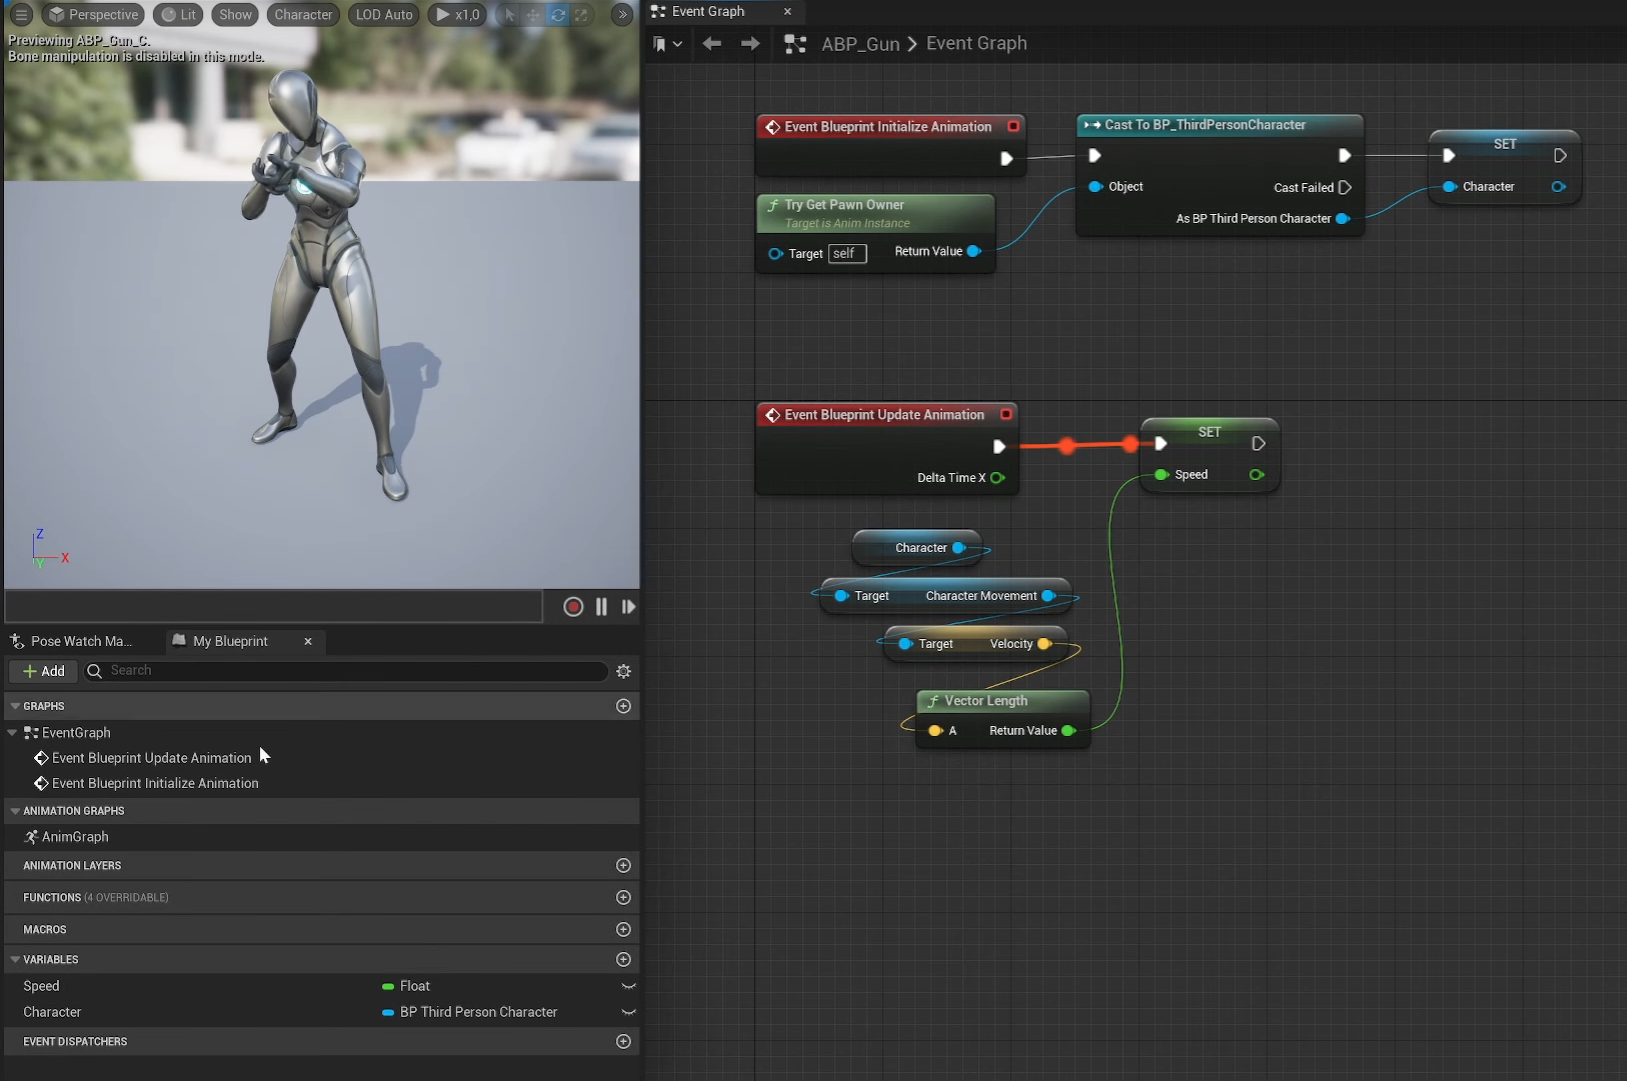Viewport: 1627px width, 1081px height.
Task: Click the record button in preview viewport
Action: (x=573, y=607)
